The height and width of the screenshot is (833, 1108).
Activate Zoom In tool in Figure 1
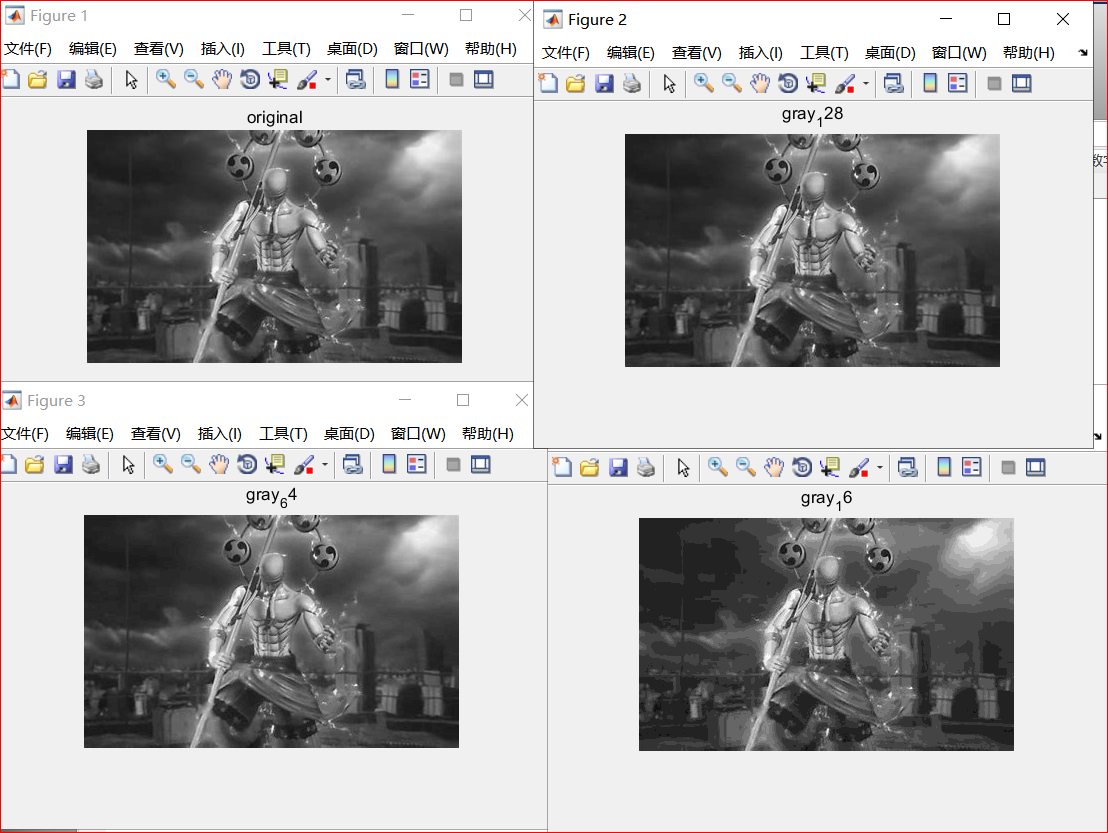pyautogui.click(x=166, y=80)
